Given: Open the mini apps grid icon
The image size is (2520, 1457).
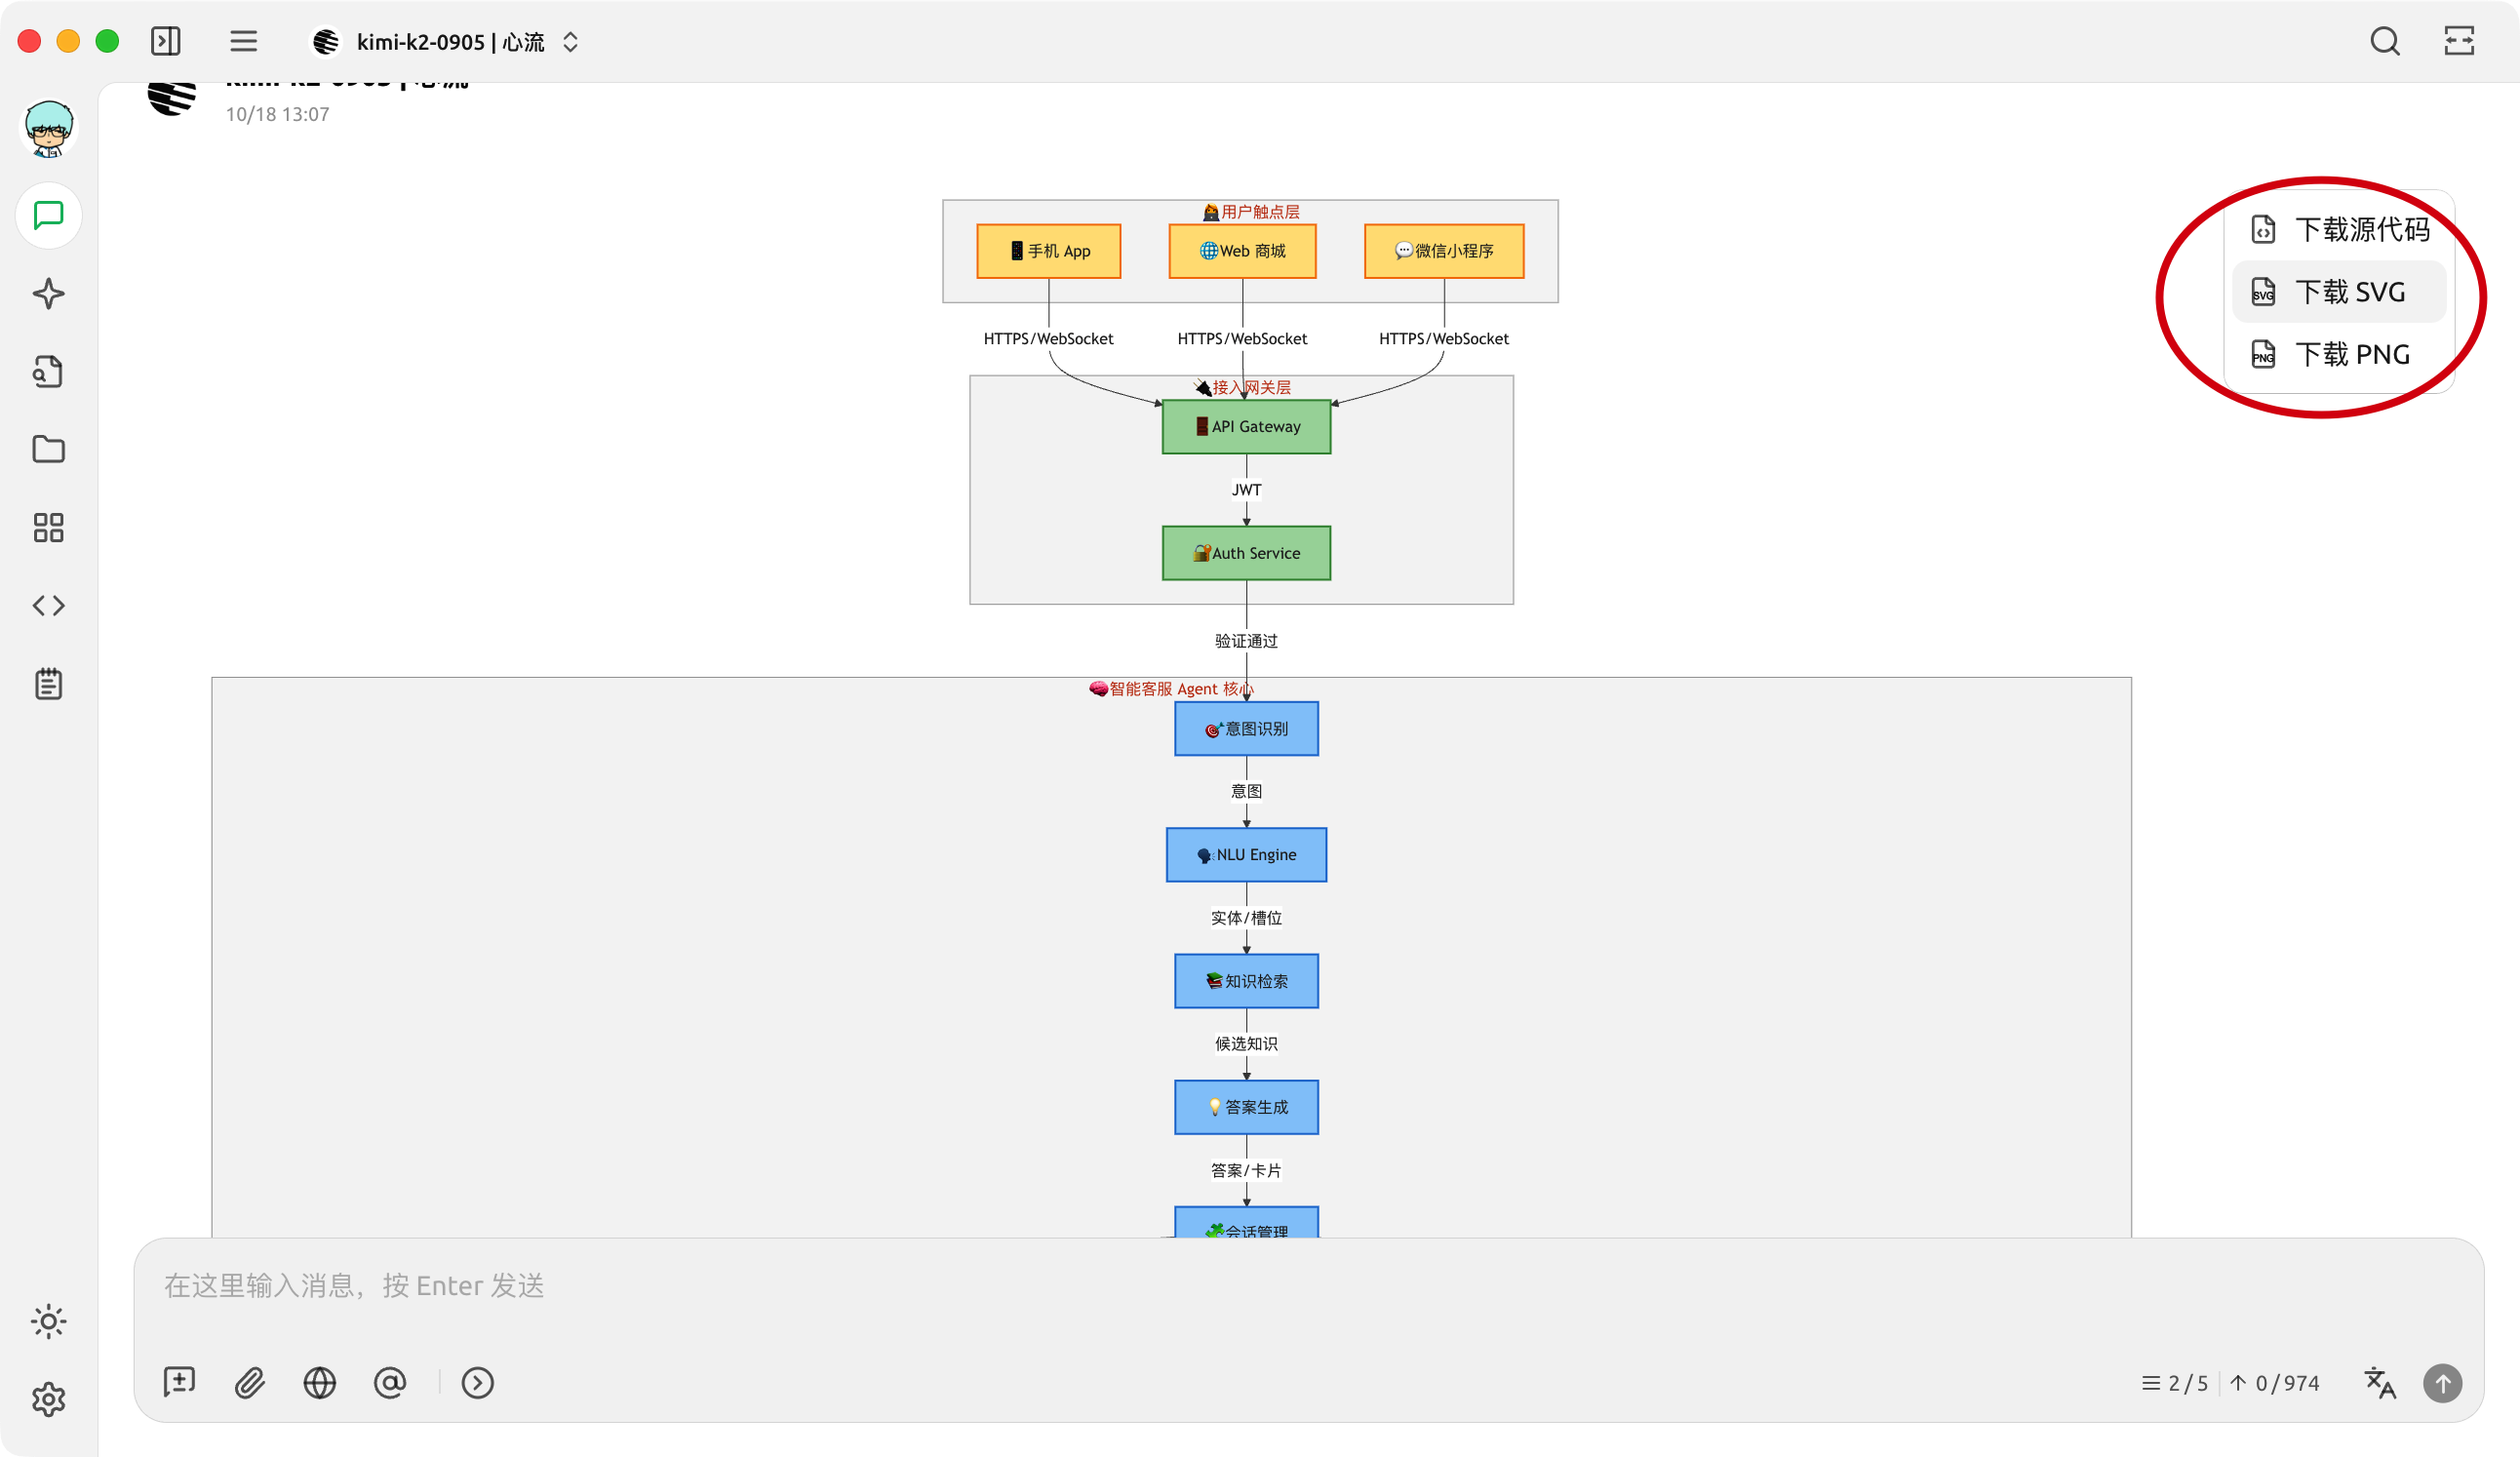Looking at the screenshot, I should [49, 528].
